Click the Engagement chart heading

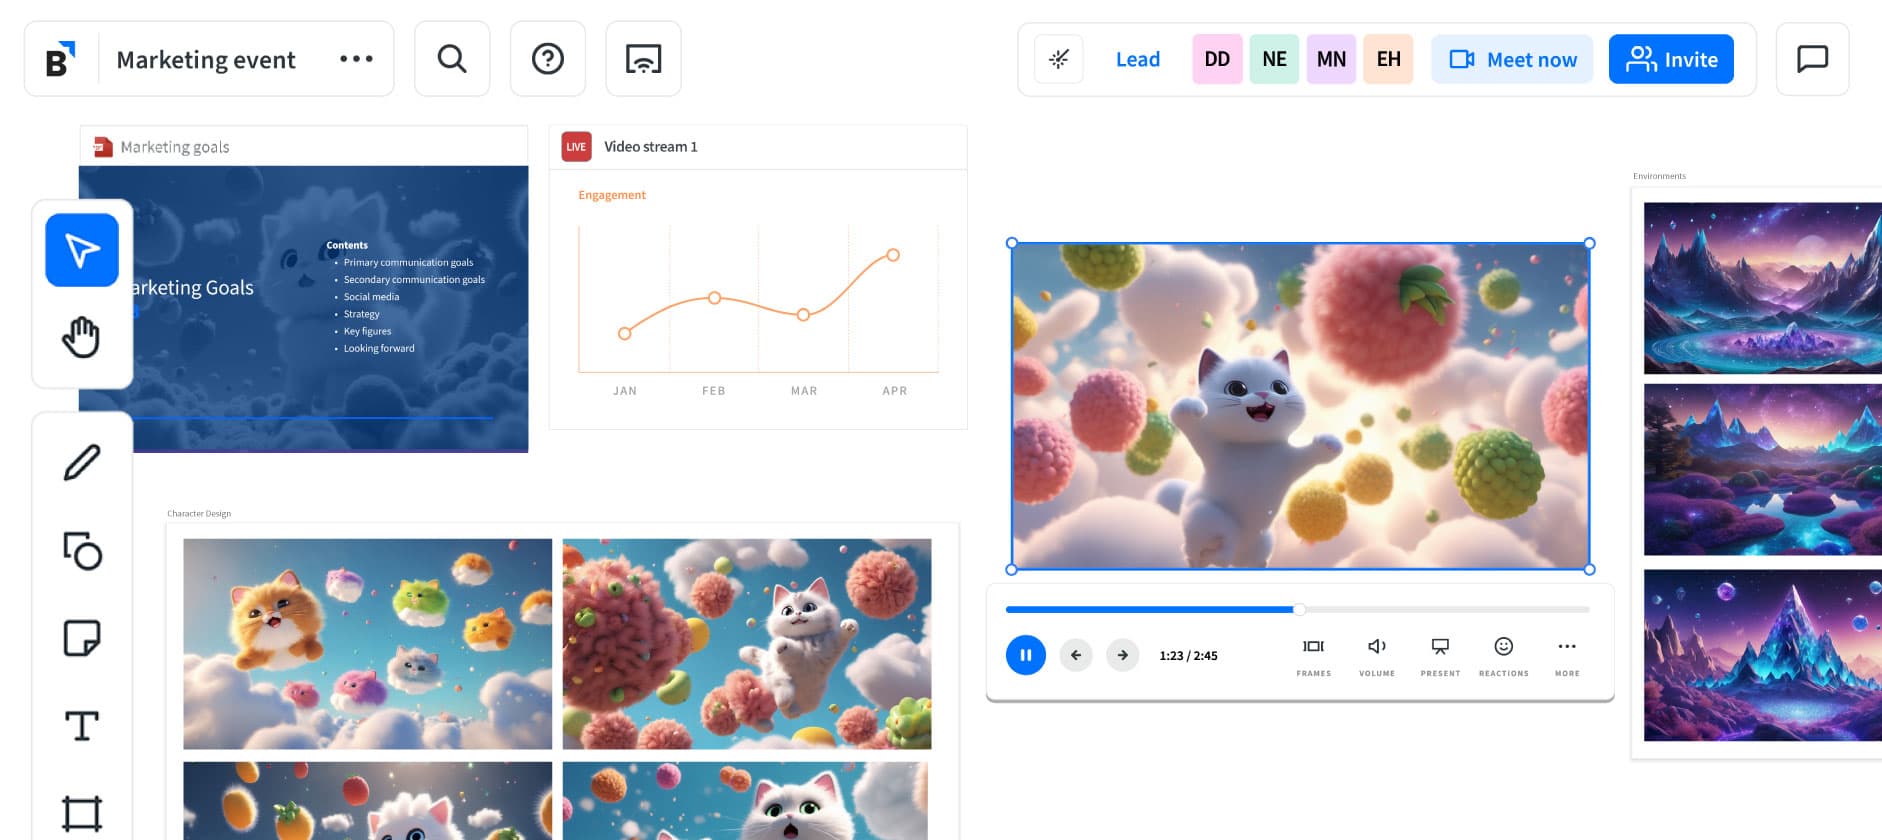(x=612, y=195)
